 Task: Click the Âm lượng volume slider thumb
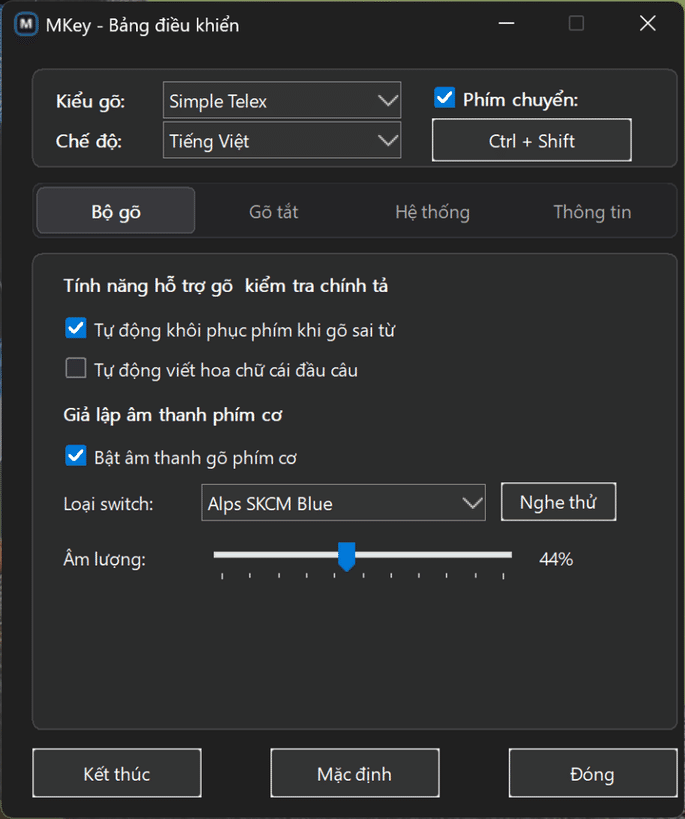346,557
